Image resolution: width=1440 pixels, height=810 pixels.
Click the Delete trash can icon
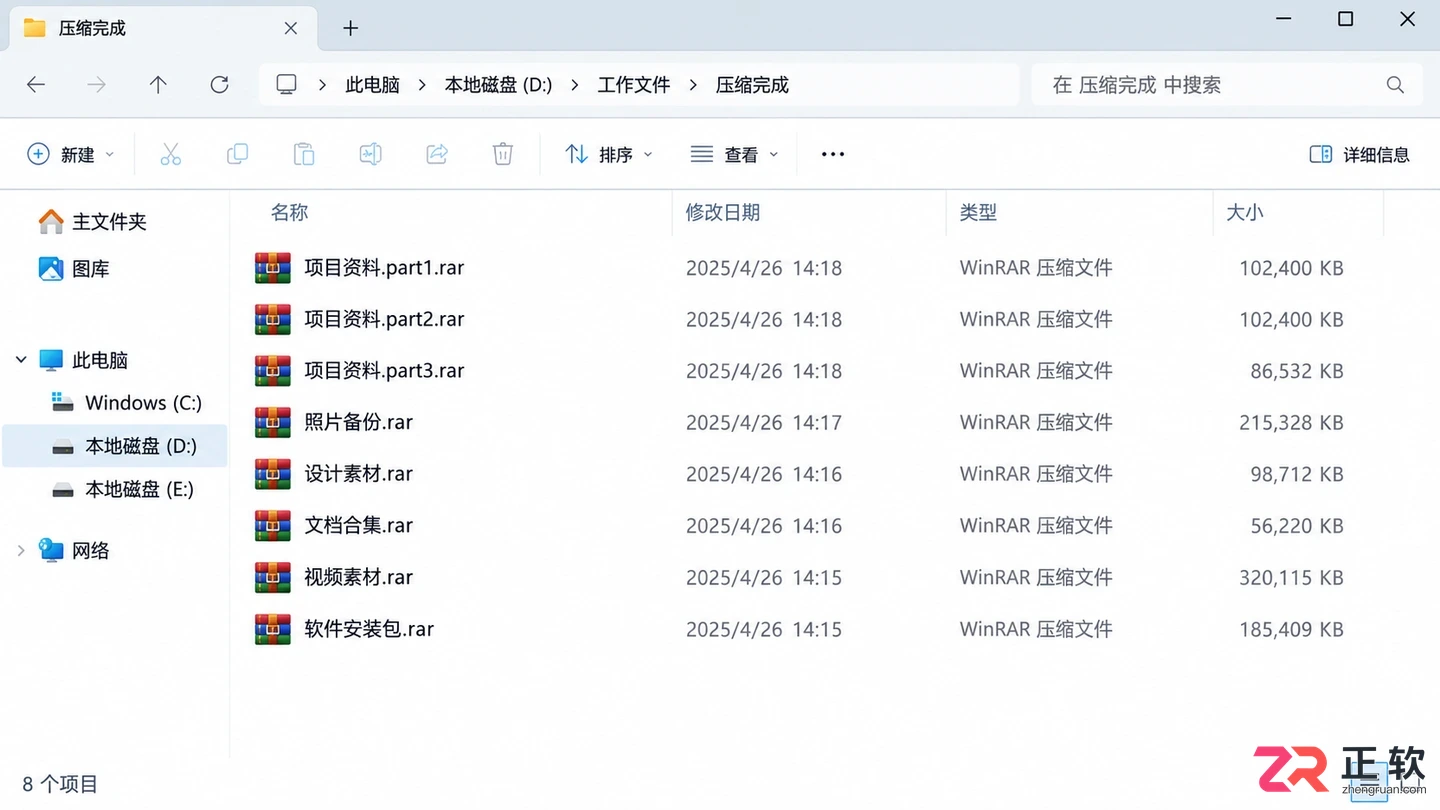(503, 154)
